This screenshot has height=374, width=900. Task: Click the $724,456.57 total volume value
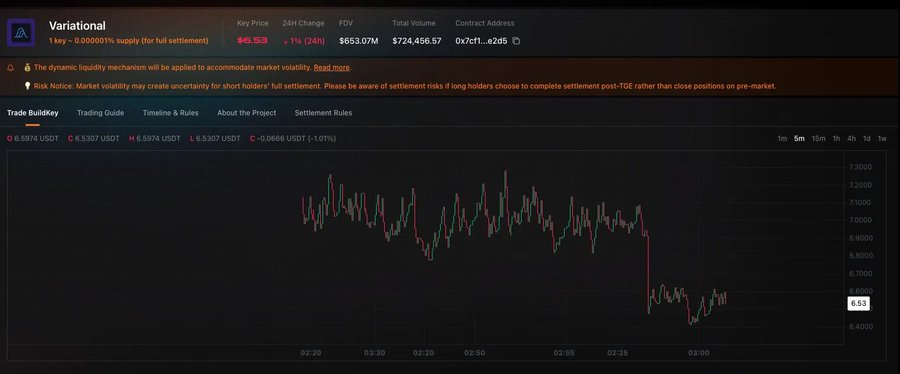tap(417, 41)
